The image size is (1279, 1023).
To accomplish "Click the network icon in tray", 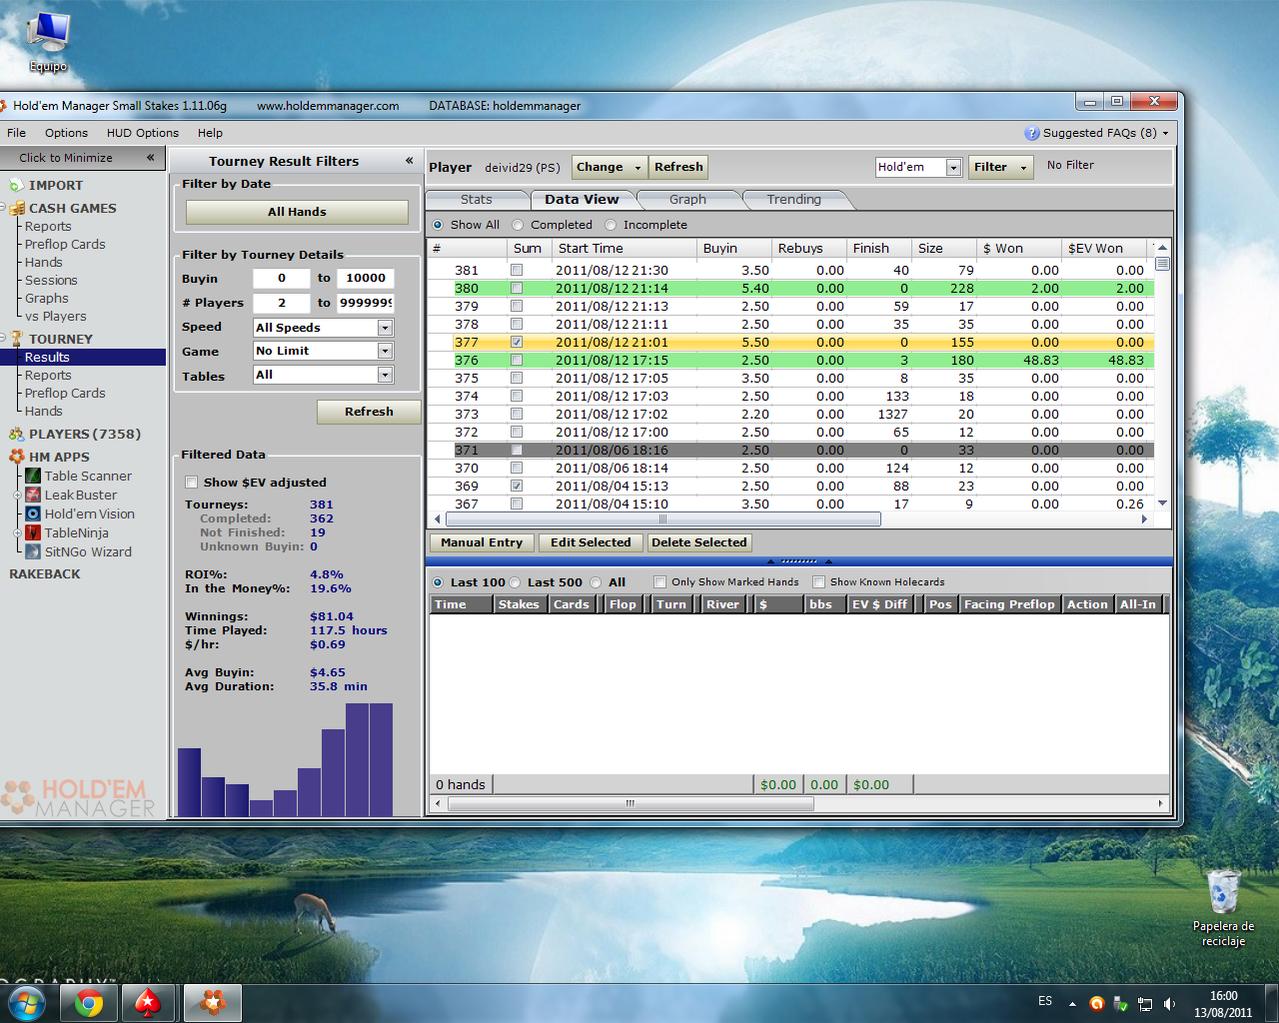I will (1144, 1003).
